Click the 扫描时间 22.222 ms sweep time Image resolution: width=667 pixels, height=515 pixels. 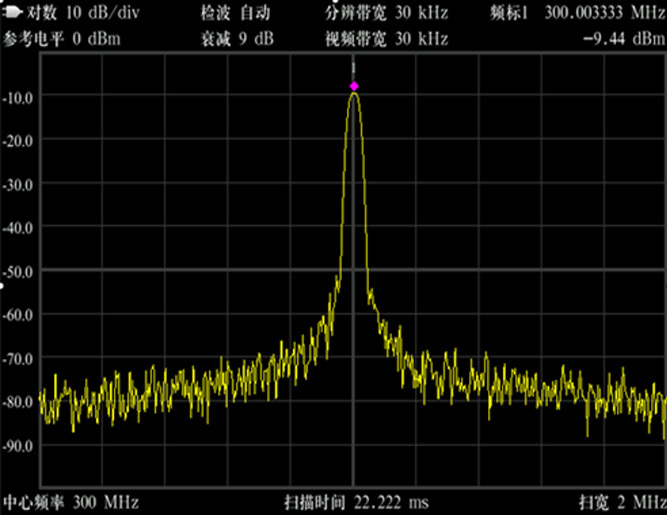(356, 503)
